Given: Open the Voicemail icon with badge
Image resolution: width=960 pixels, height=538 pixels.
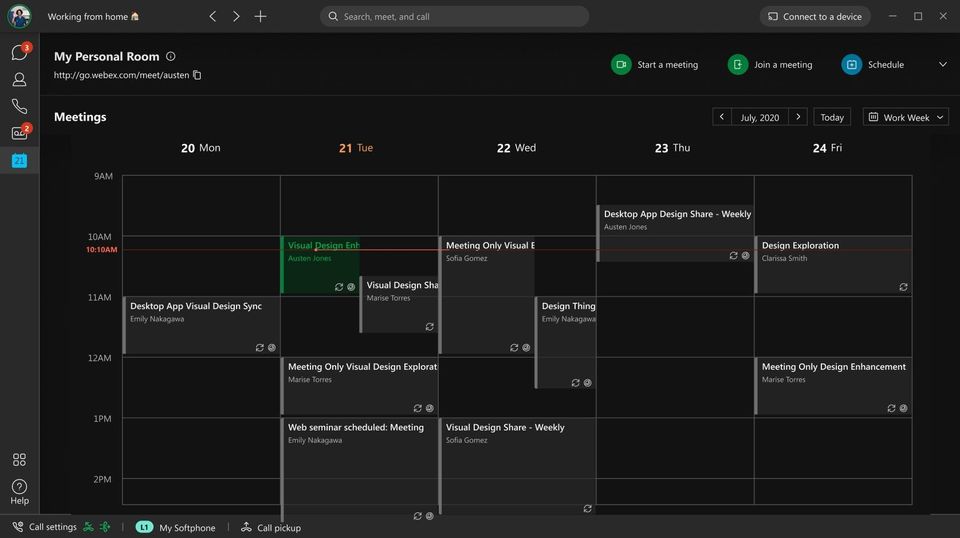Looking at the screenshot, I should [x=19, y=133].
